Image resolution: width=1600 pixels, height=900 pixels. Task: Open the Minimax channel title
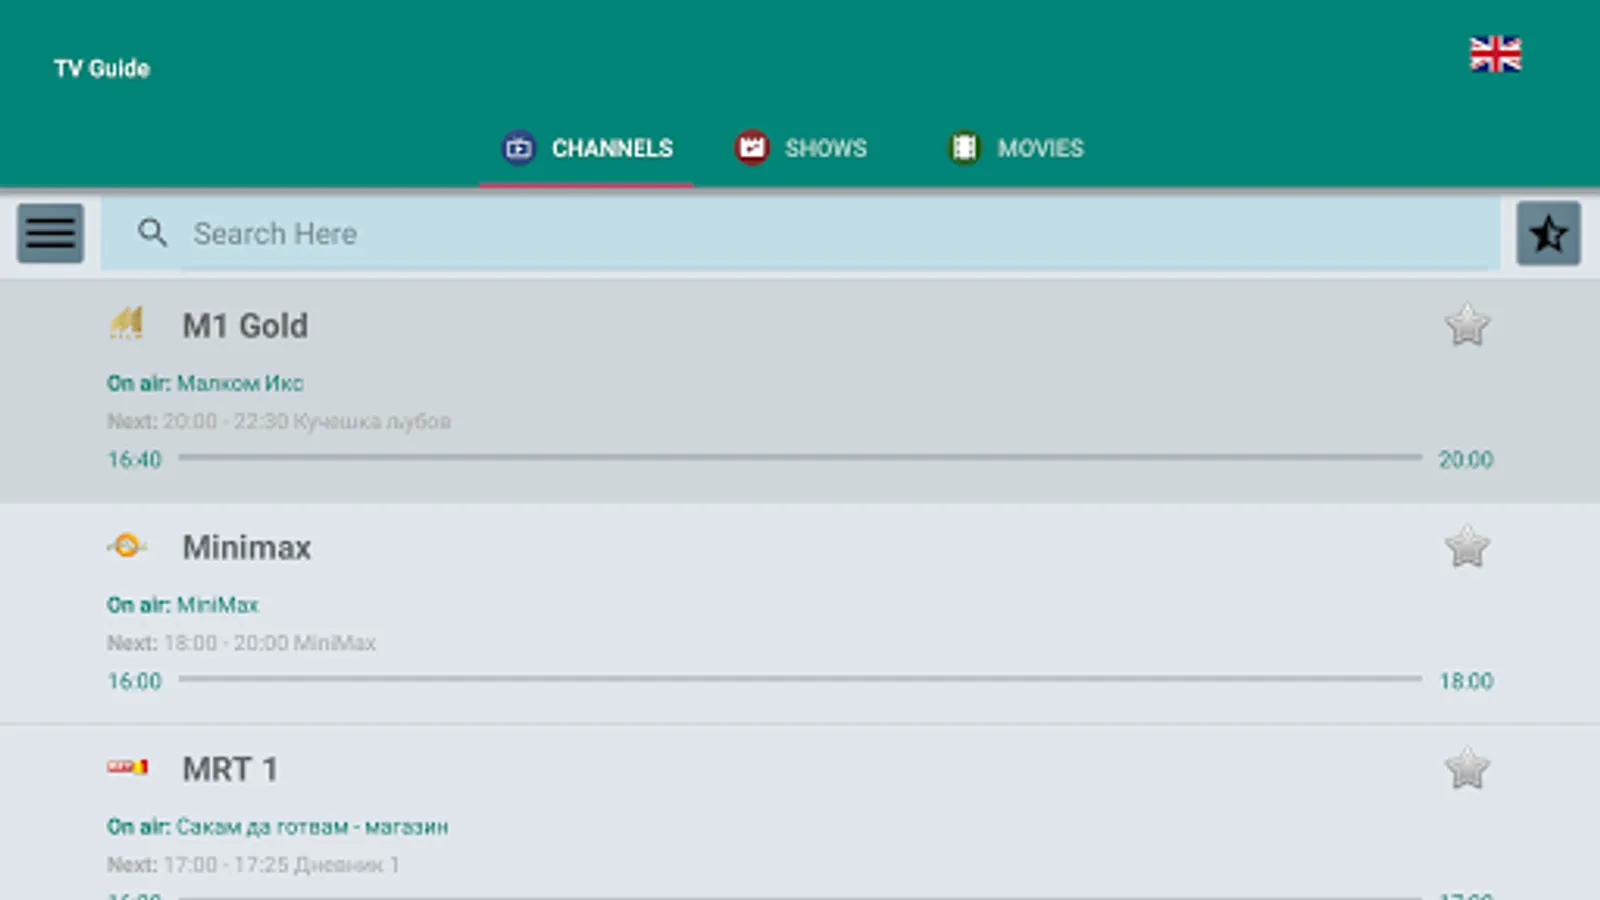point(247,547)
